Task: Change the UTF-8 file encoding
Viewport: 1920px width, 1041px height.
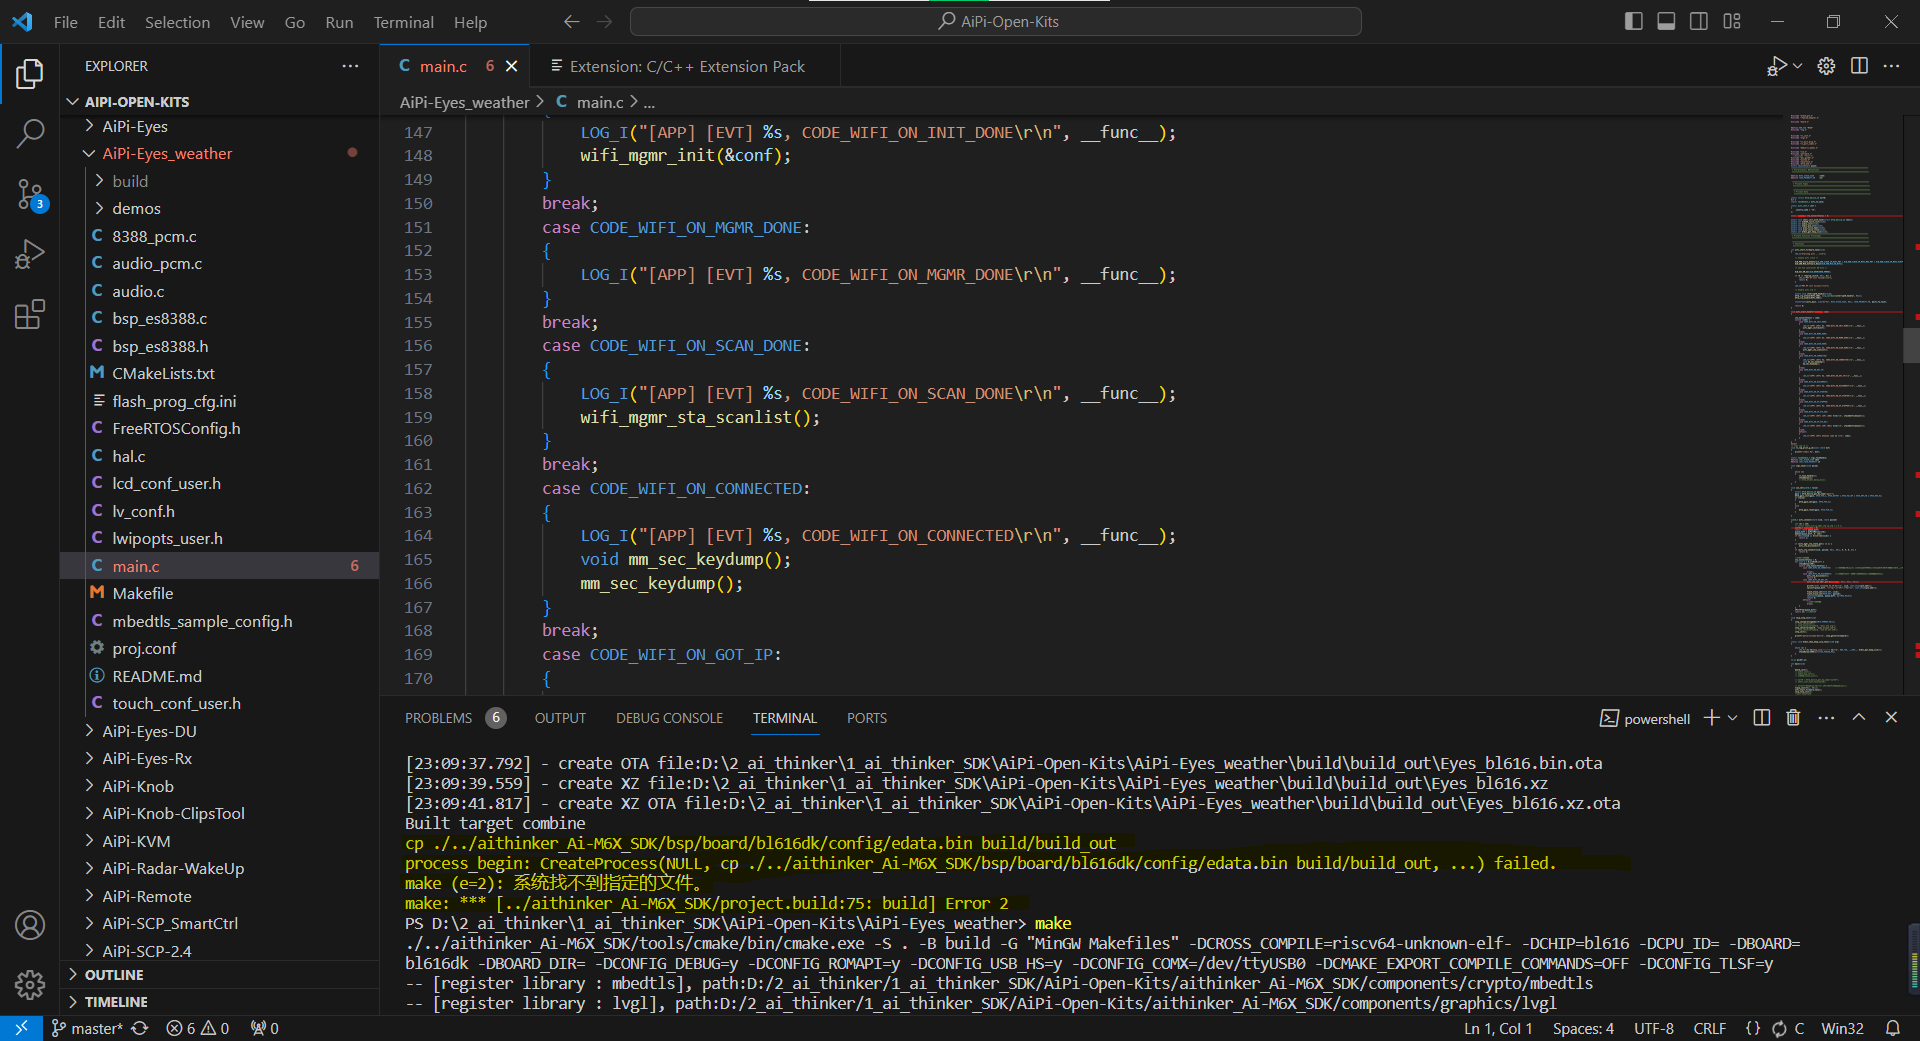Action: click(x=1653, y=1028)
